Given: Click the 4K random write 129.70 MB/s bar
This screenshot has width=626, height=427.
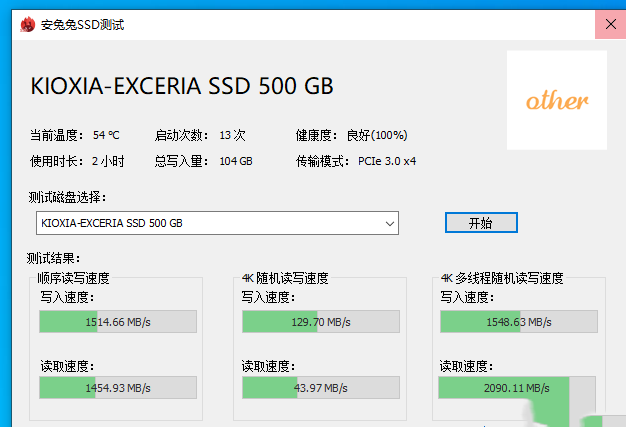Looking at the screenshot, I should (321, 322).
